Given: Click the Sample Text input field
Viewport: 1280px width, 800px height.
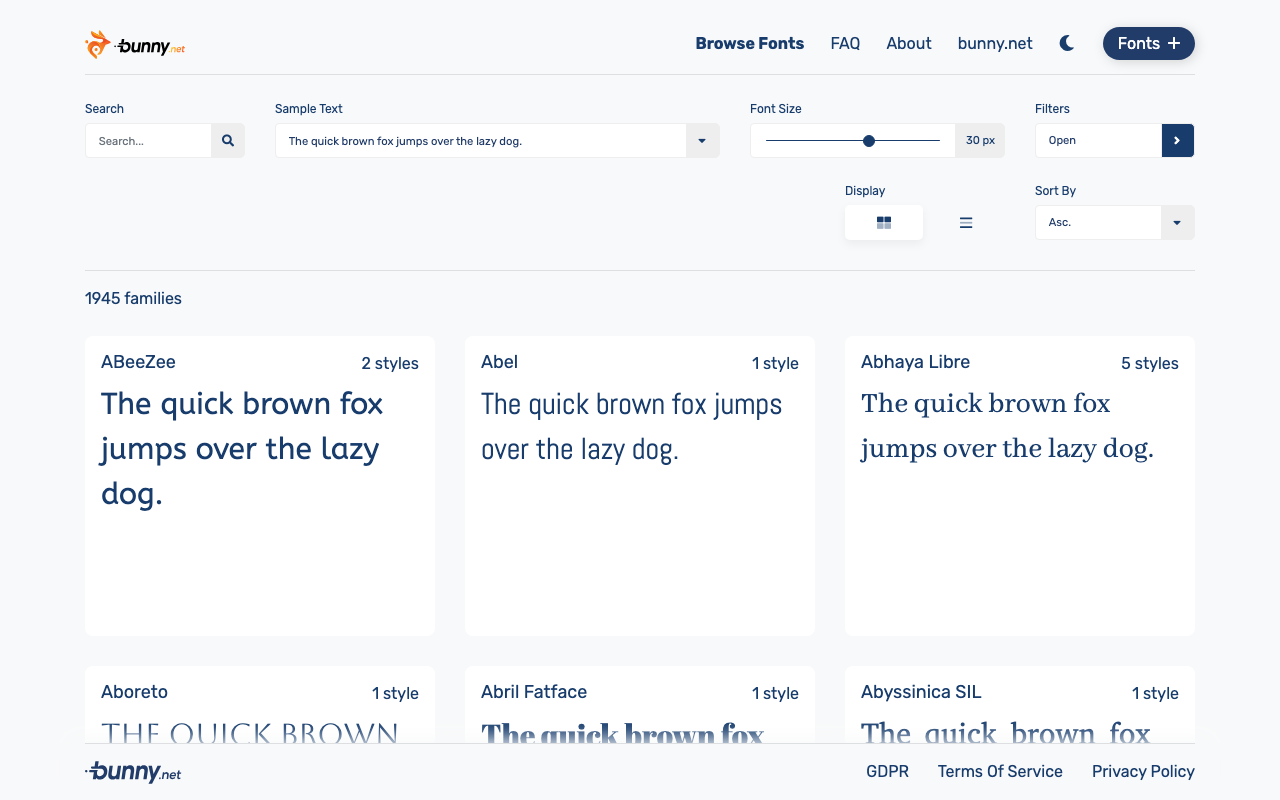Looking at the screenshot, I should coord(481,141).
